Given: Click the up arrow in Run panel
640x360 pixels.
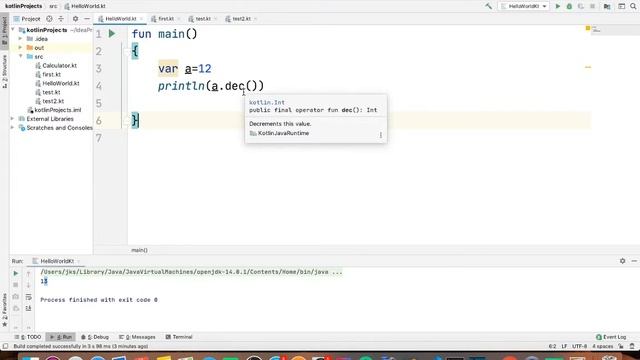Looking at the screenshot, I should pyautogui.click(x=29, y=273).
